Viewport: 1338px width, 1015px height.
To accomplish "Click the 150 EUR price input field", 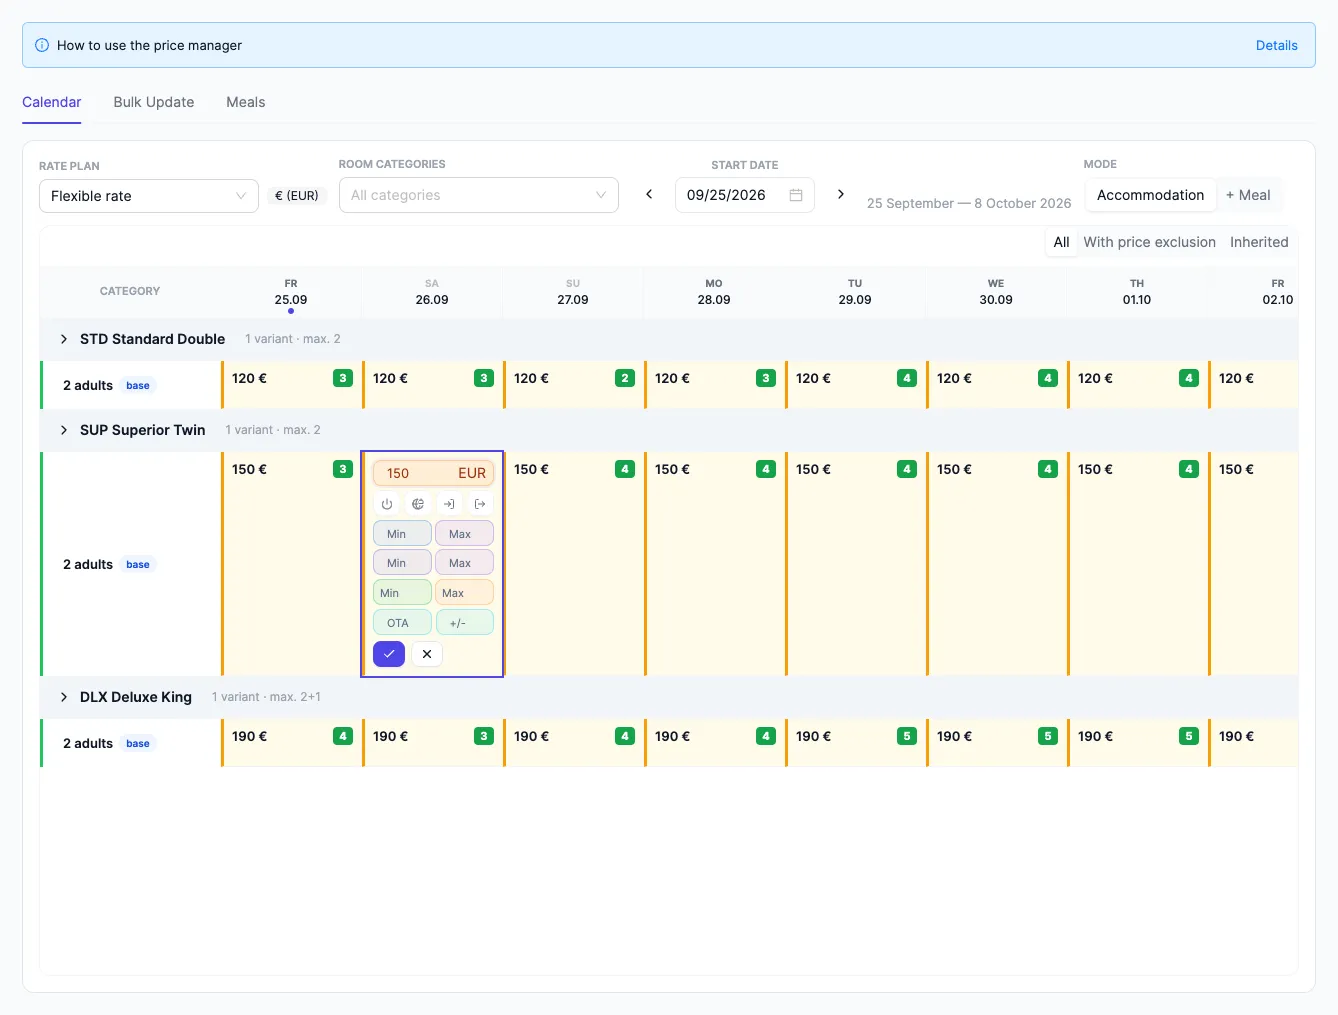I will [x=433, y=473].
